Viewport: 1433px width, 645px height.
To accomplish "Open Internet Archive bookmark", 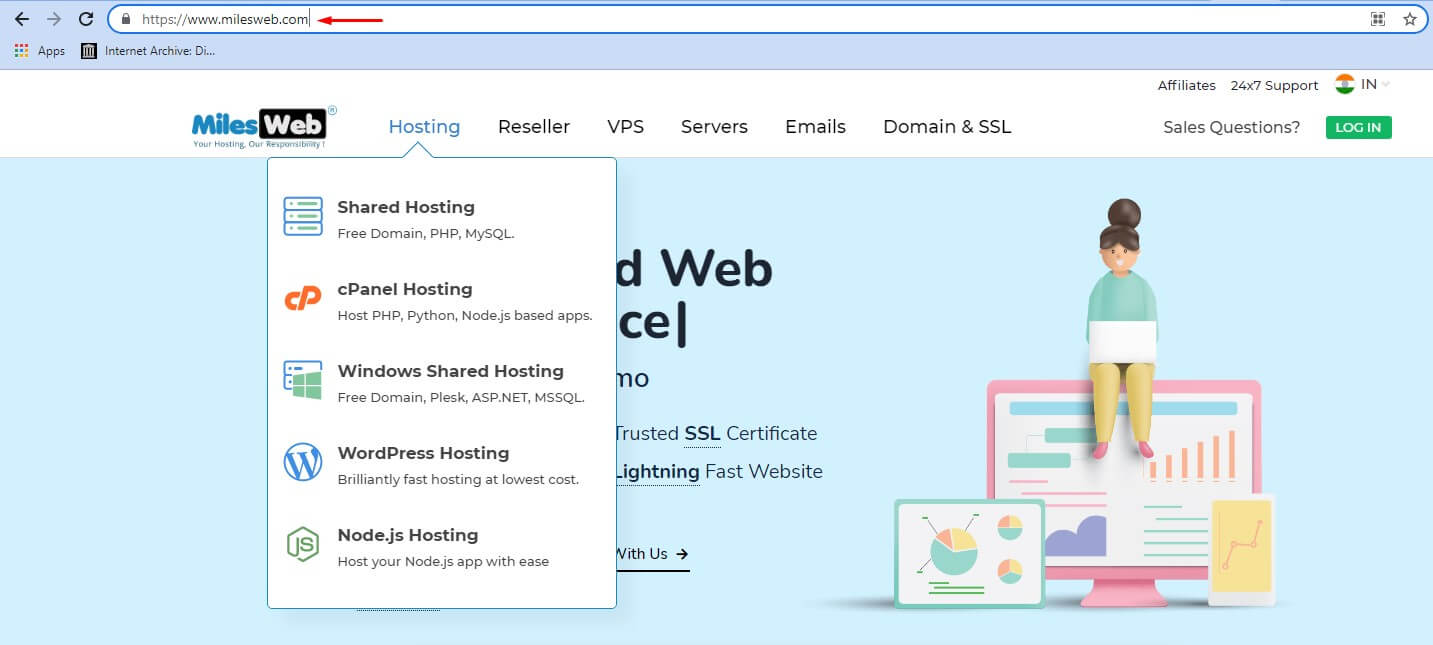I will click(x=148, y=50).
